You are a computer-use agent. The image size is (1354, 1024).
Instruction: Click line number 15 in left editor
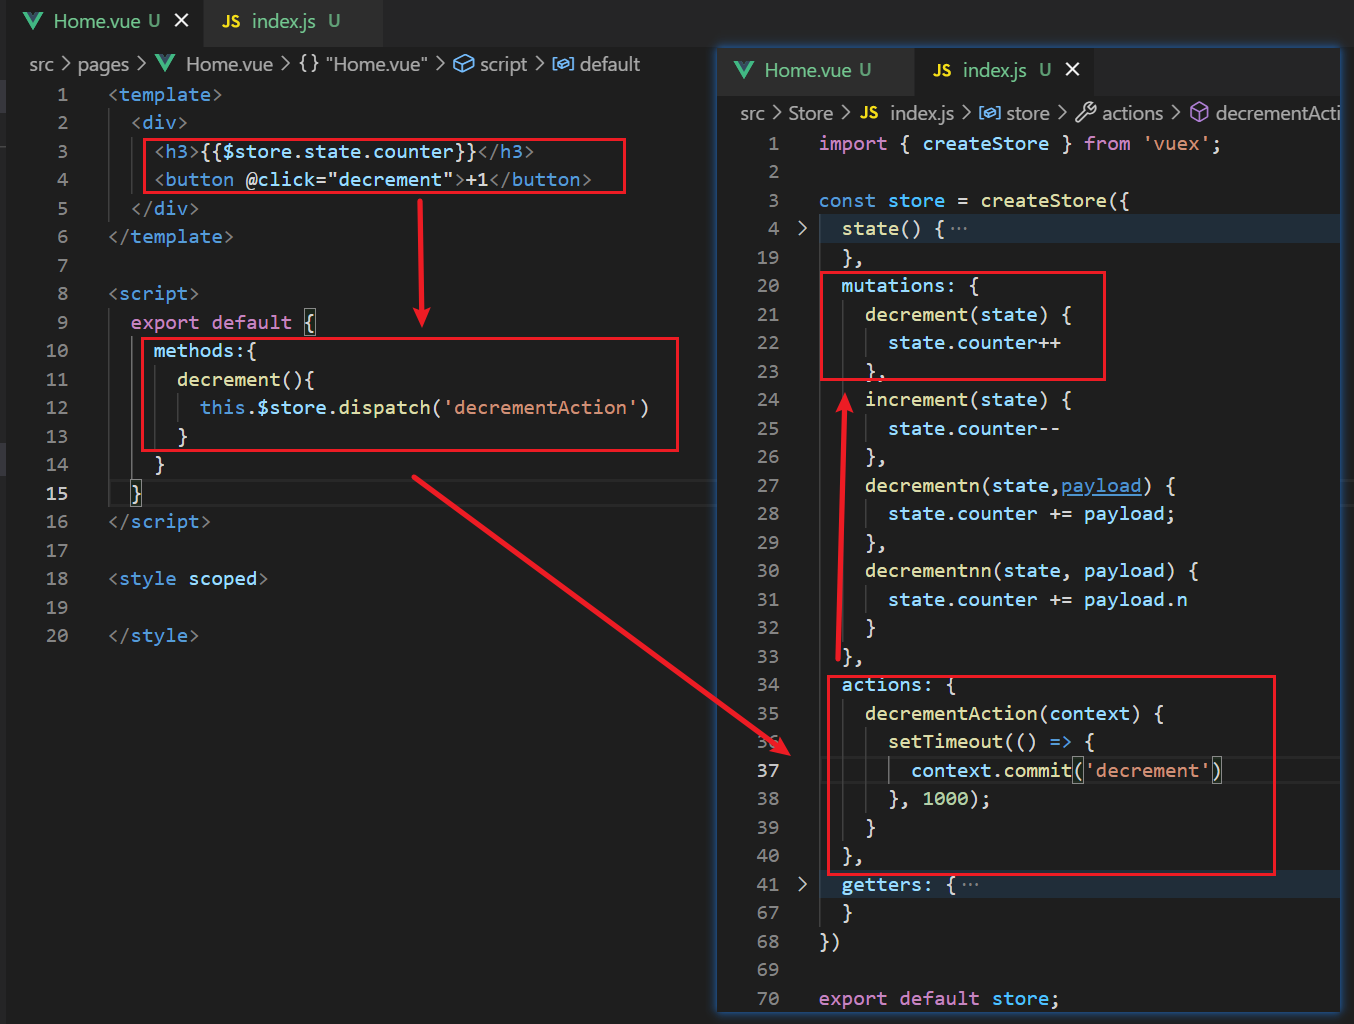[x=57, y=494]
